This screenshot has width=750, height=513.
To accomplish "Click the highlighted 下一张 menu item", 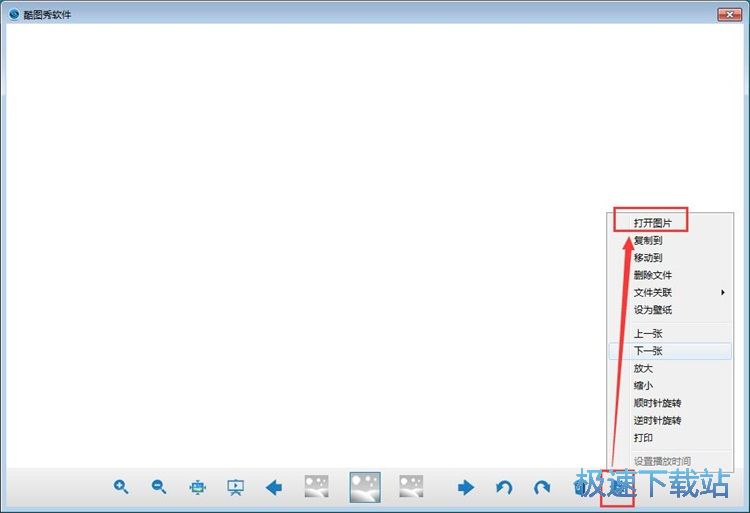I will (x=670, y=351).
